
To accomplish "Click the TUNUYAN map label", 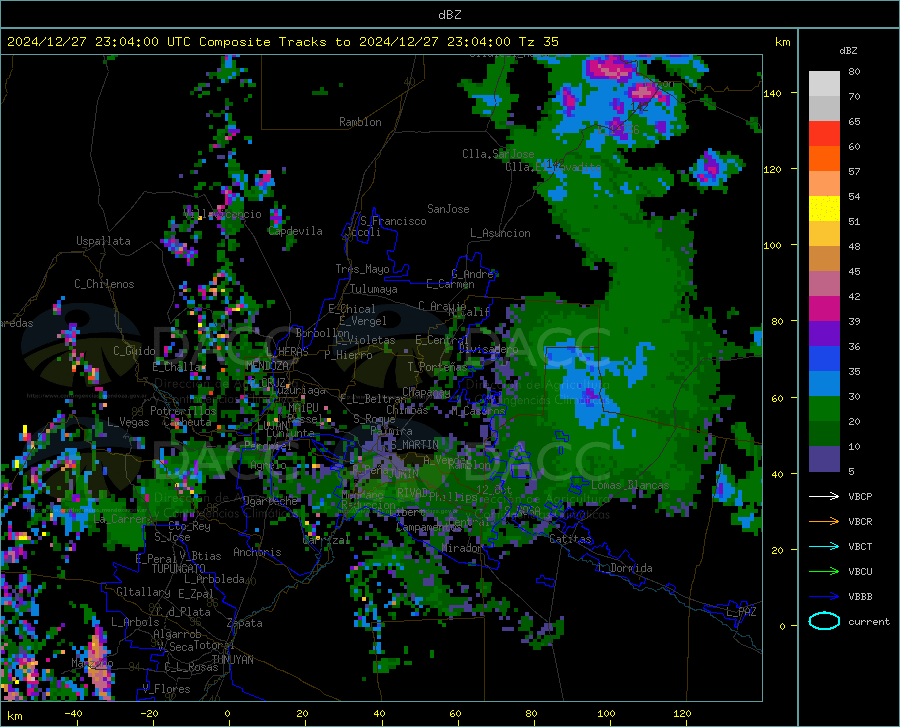I will pos(232,660).
